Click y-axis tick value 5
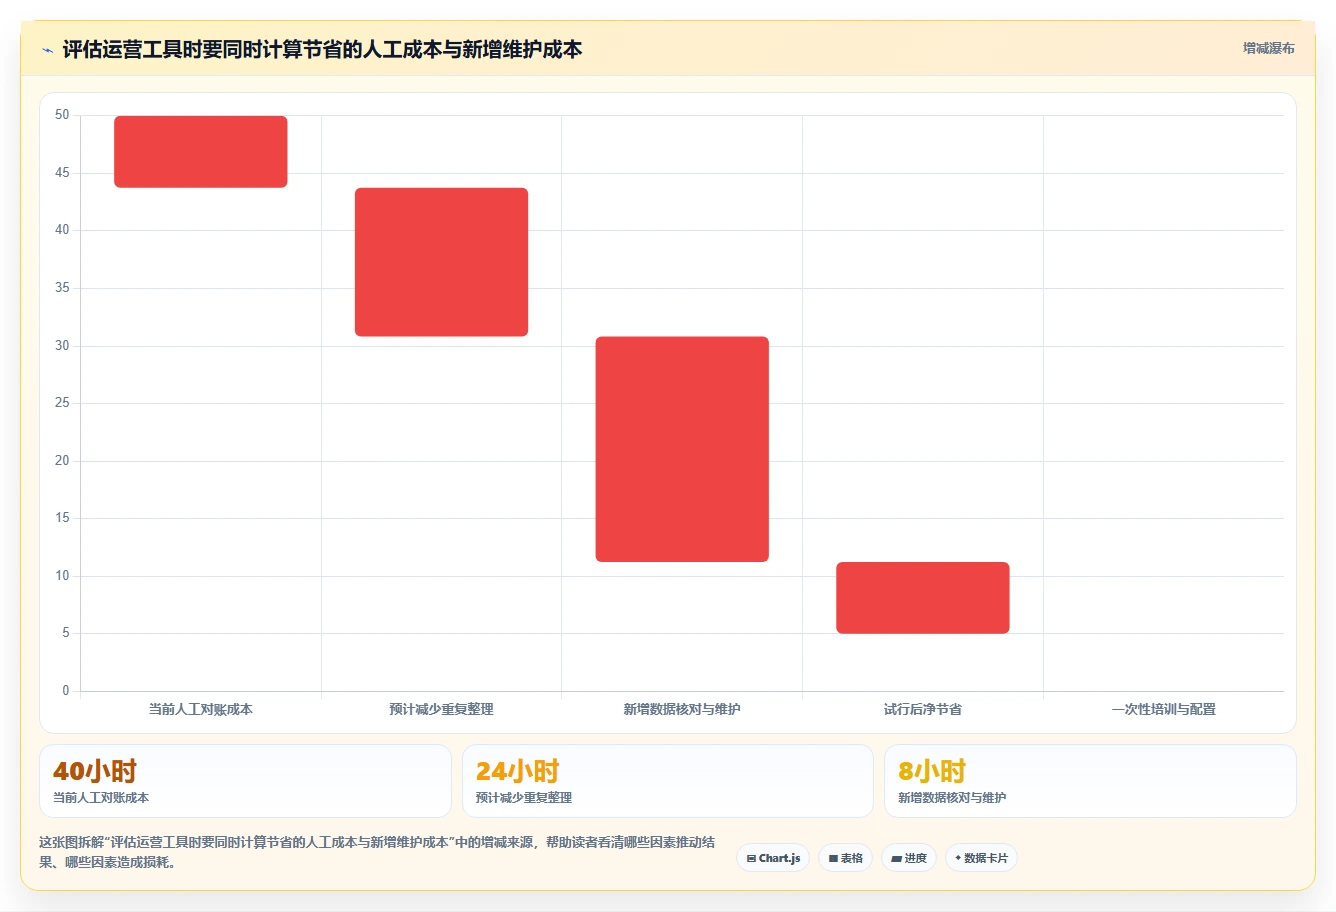The height and width of the screenshot is (912, 1336). pyautogui.click(x=66, y=633)
